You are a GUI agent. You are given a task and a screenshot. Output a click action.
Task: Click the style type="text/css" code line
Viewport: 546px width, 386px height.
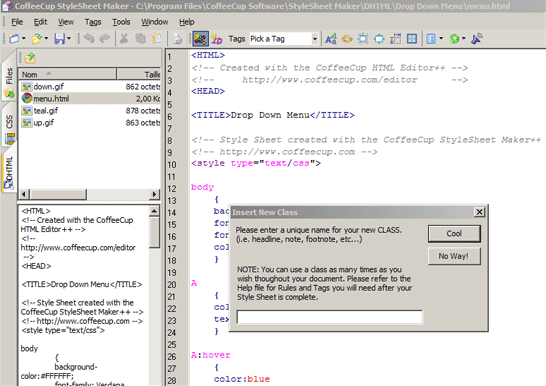click(x=256, y=163)
